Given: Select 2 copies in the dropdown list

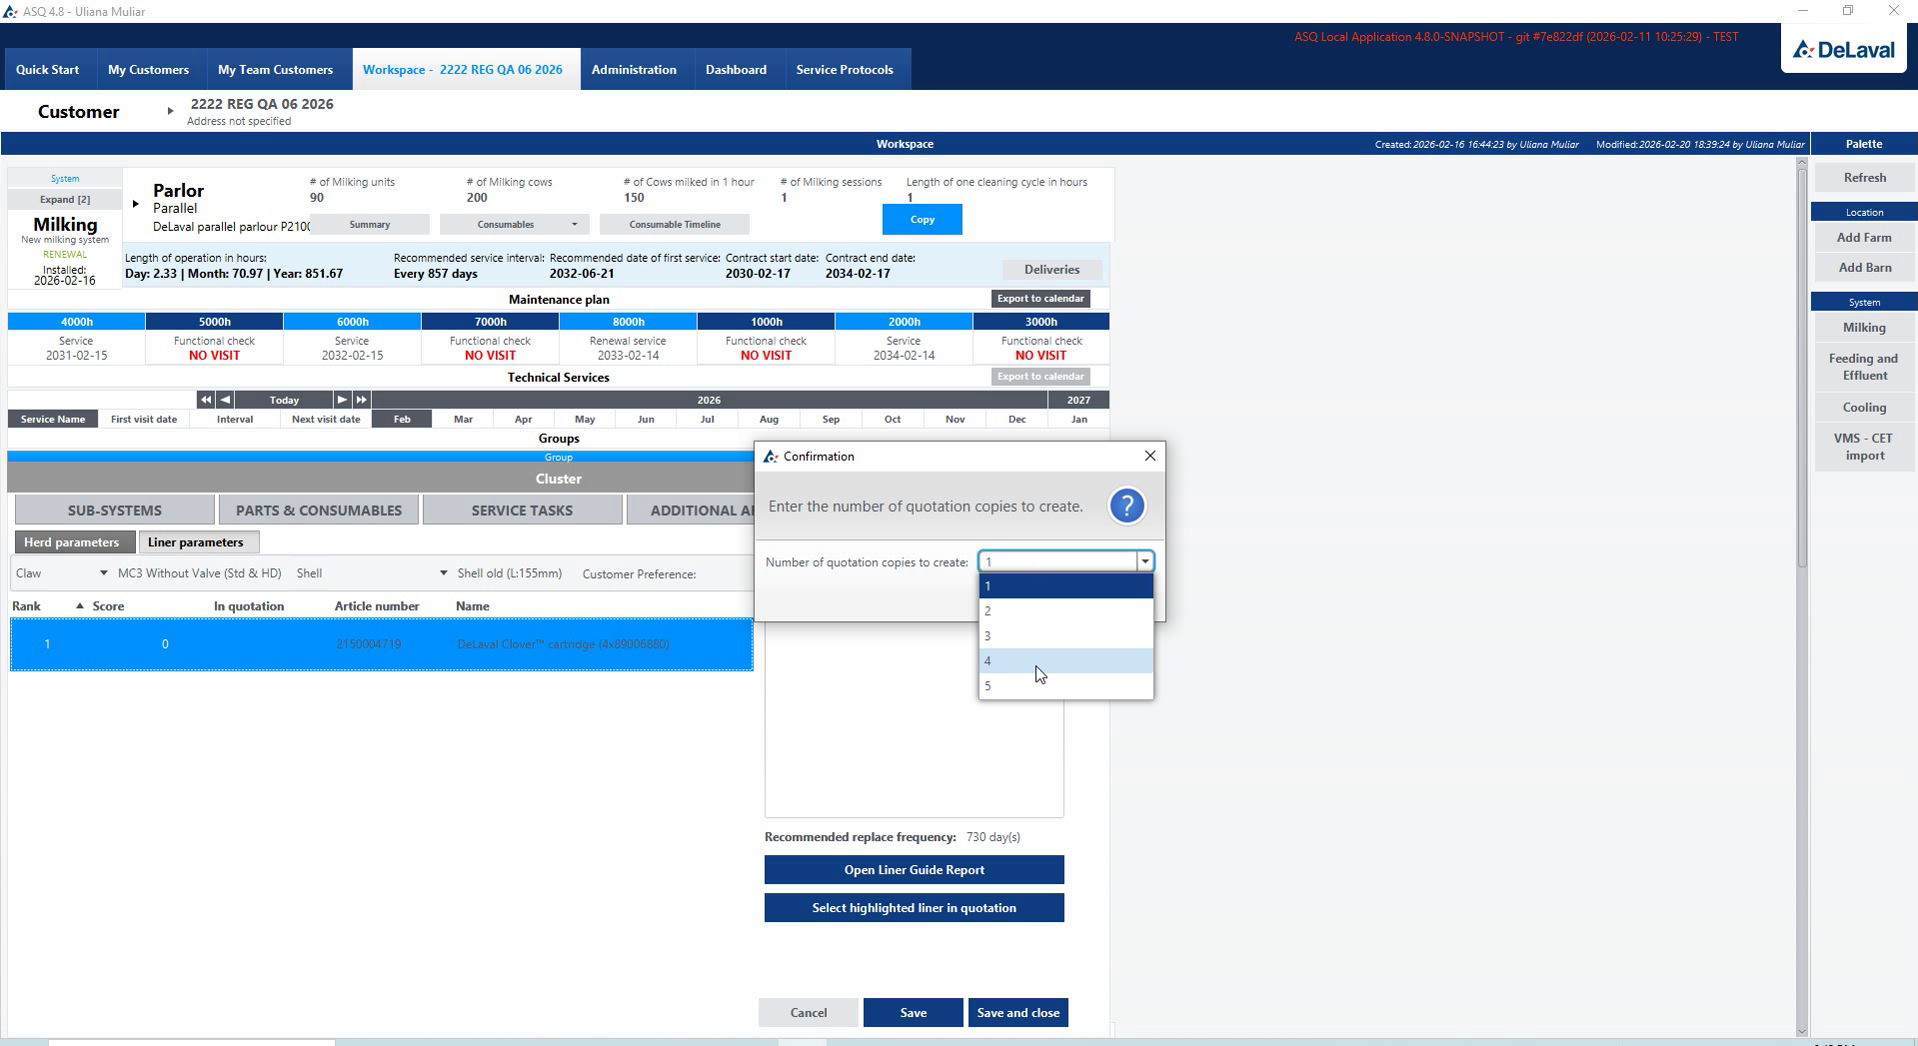Looking at the screenshot, I should tap(1066, 611).
